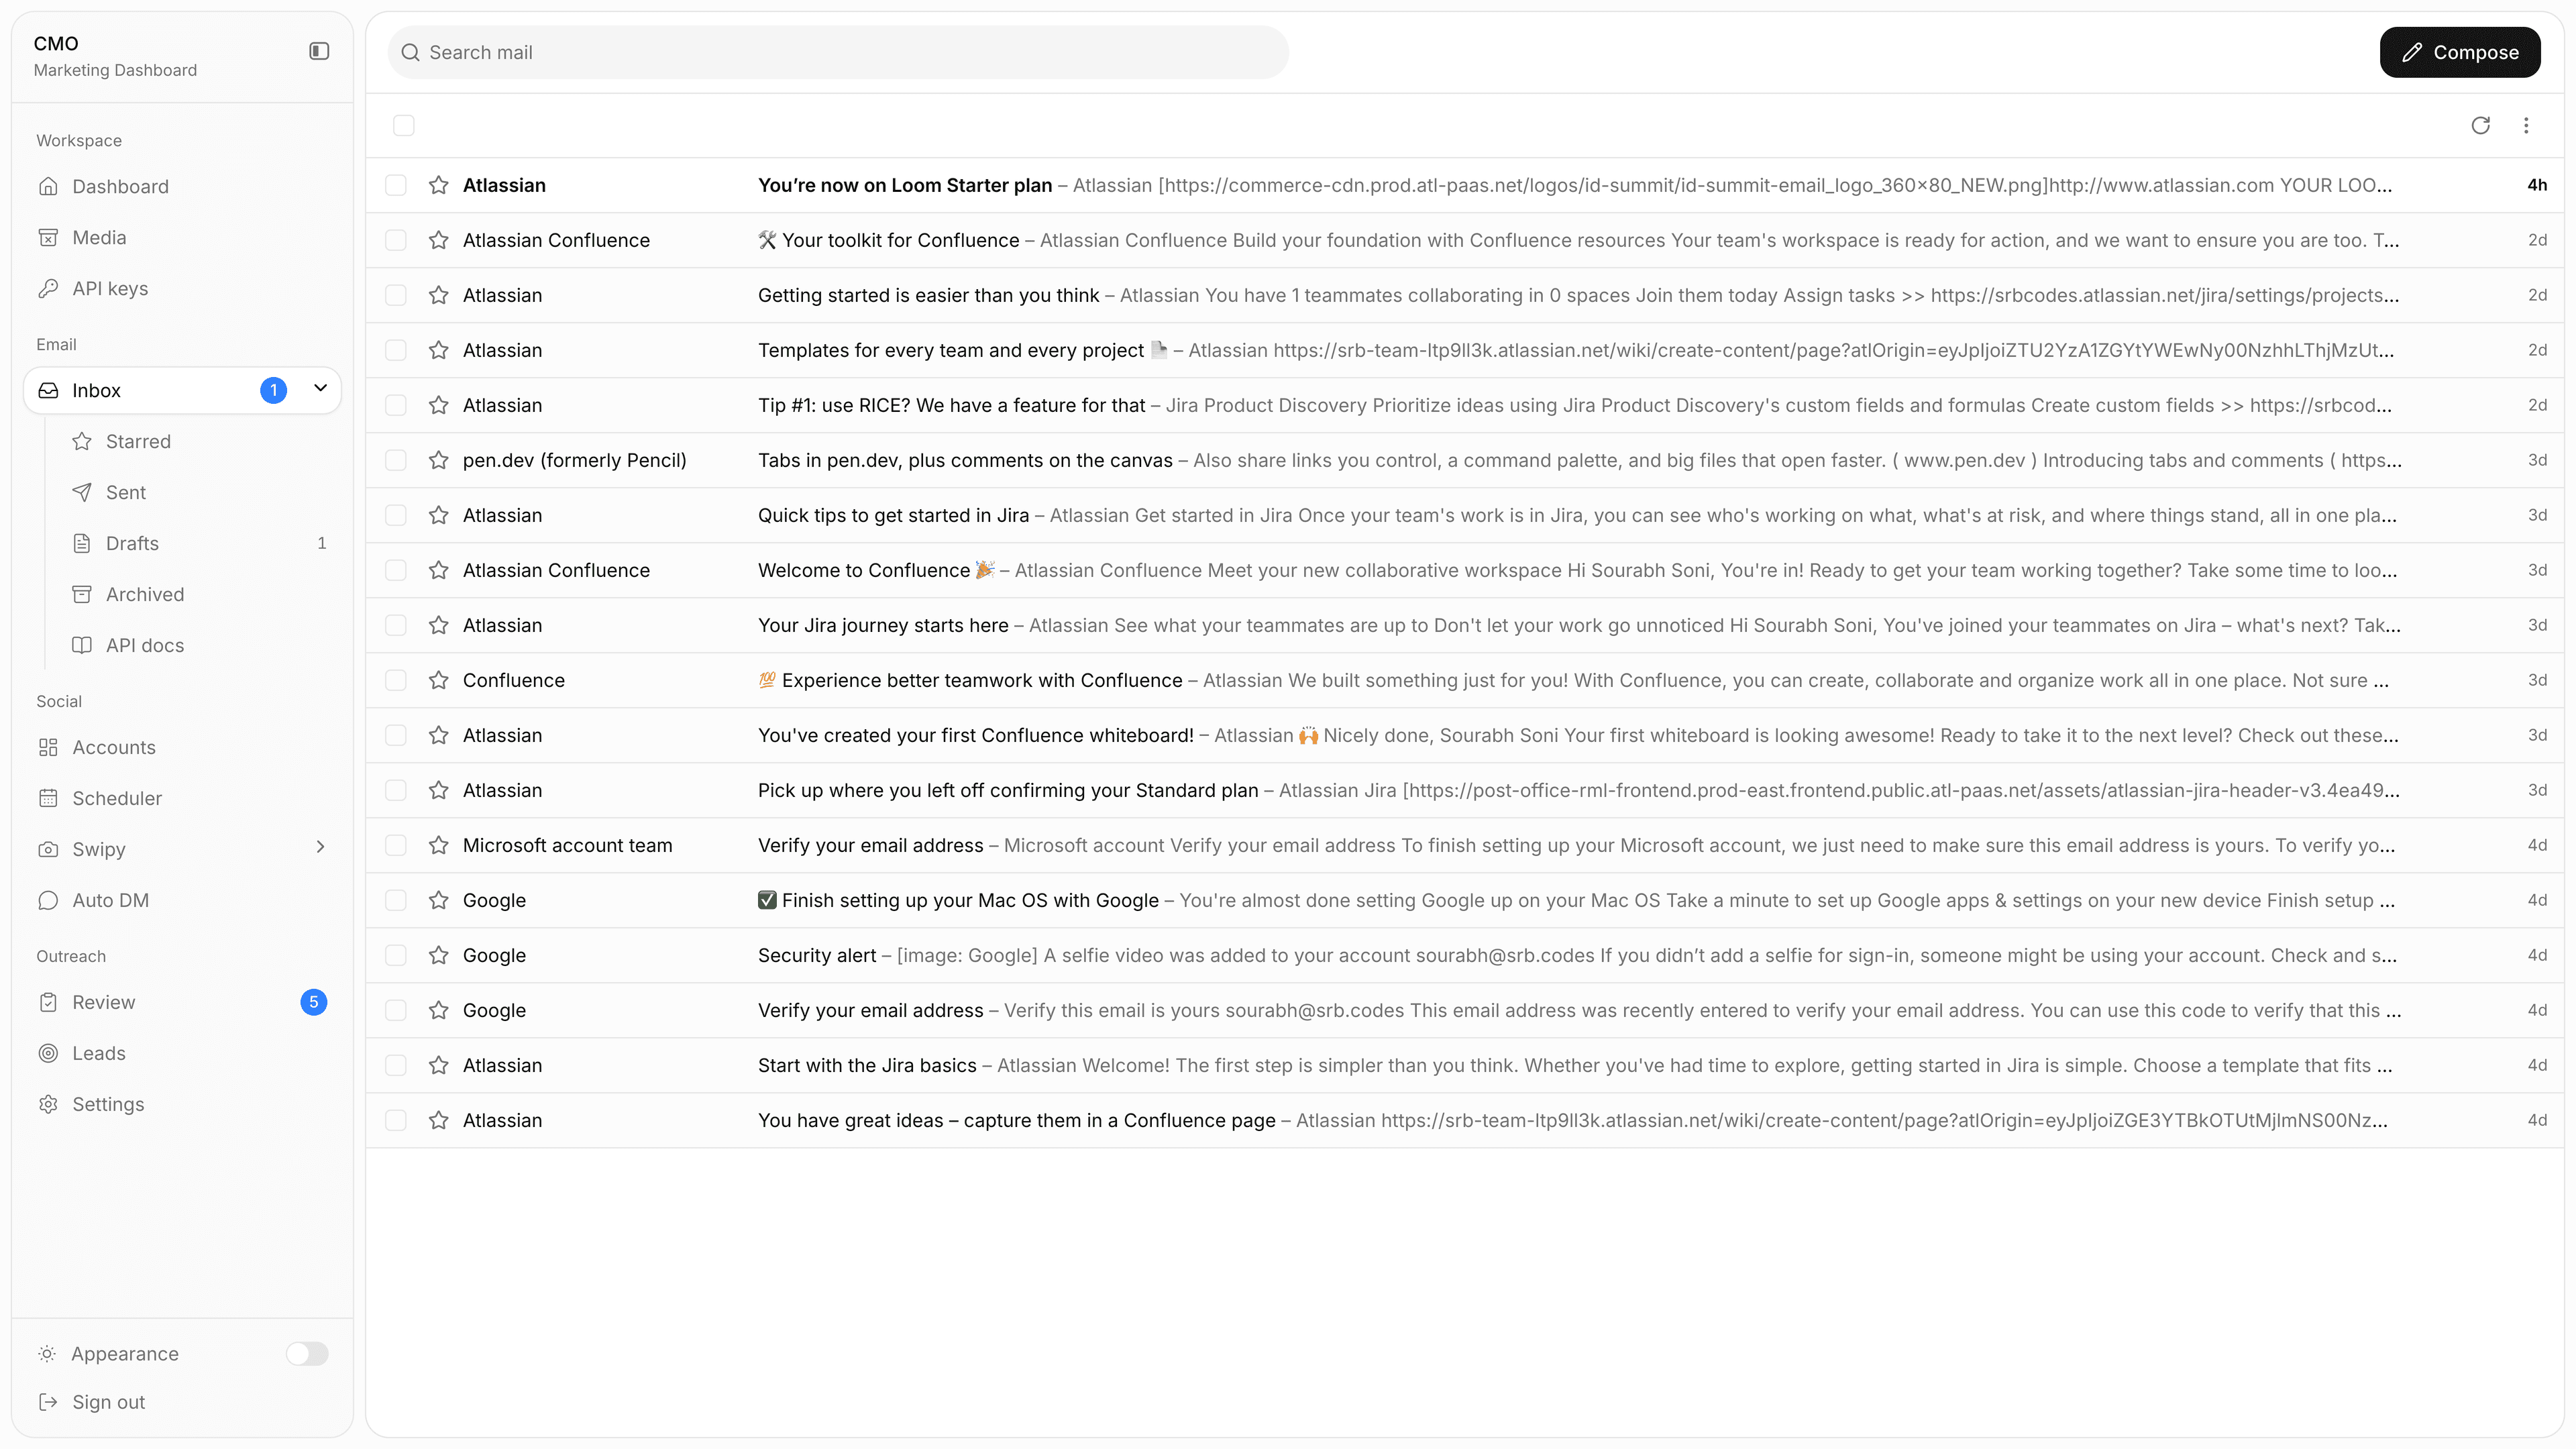2576x1449 pixels.
Task: Check the Getting started is easier email checkbox
Action: tap(396, 295)
